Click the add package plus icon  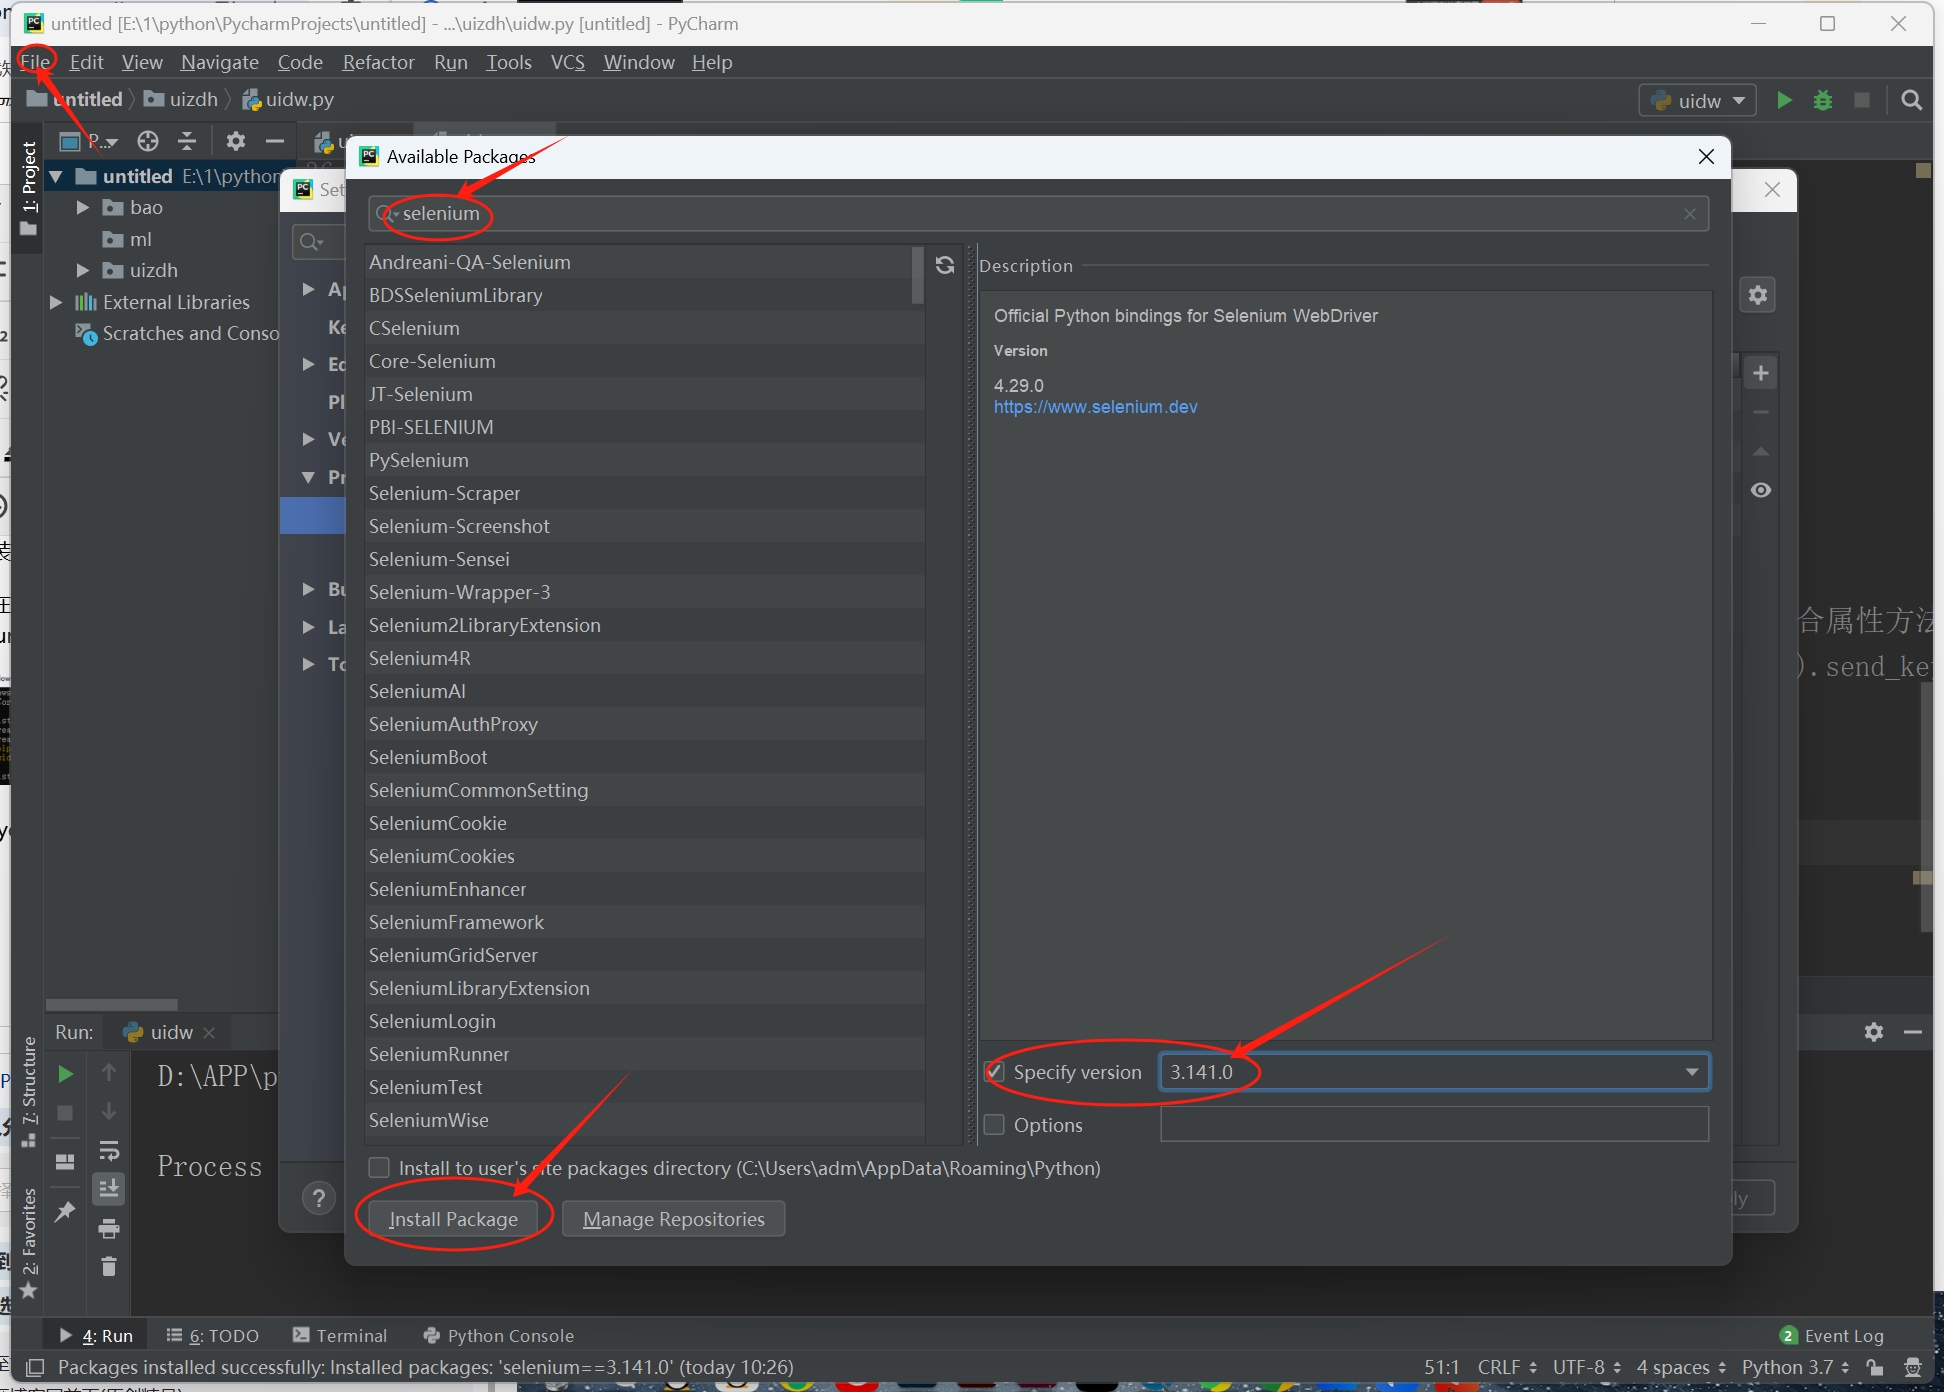1761,374
